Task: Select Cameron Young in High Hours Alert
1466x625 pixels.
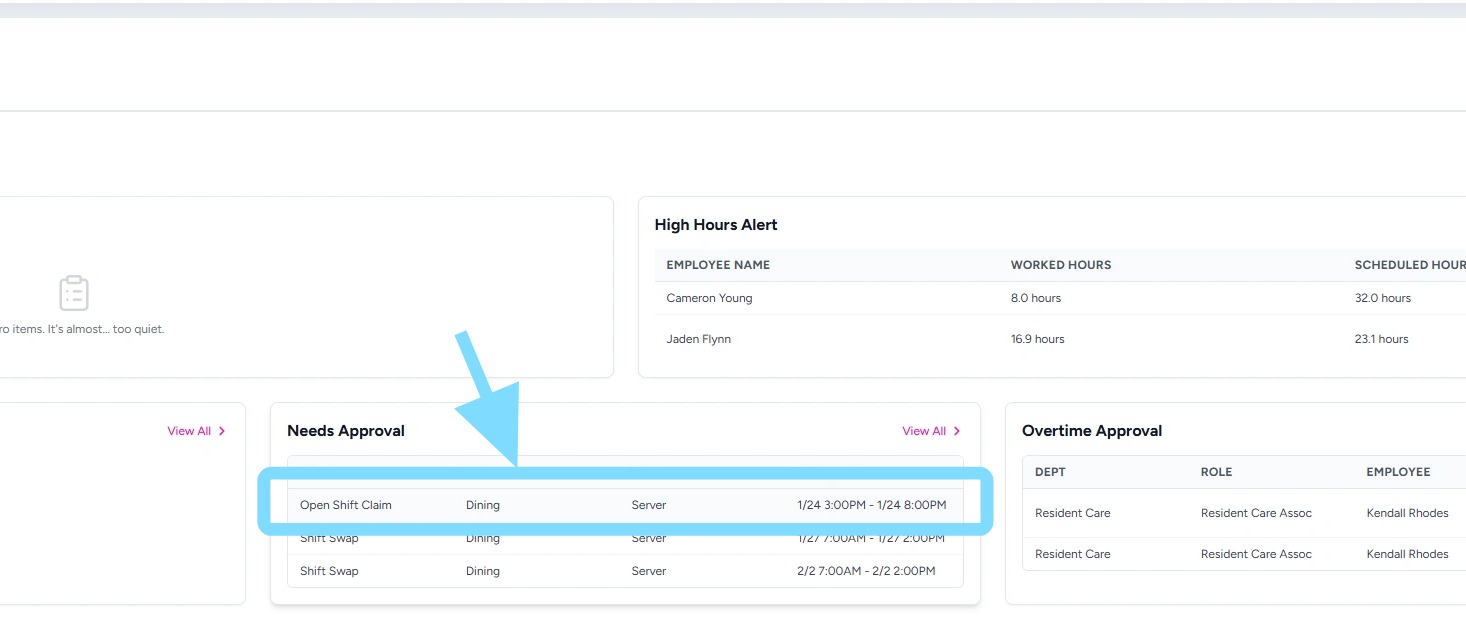Action: click(709, 298)
